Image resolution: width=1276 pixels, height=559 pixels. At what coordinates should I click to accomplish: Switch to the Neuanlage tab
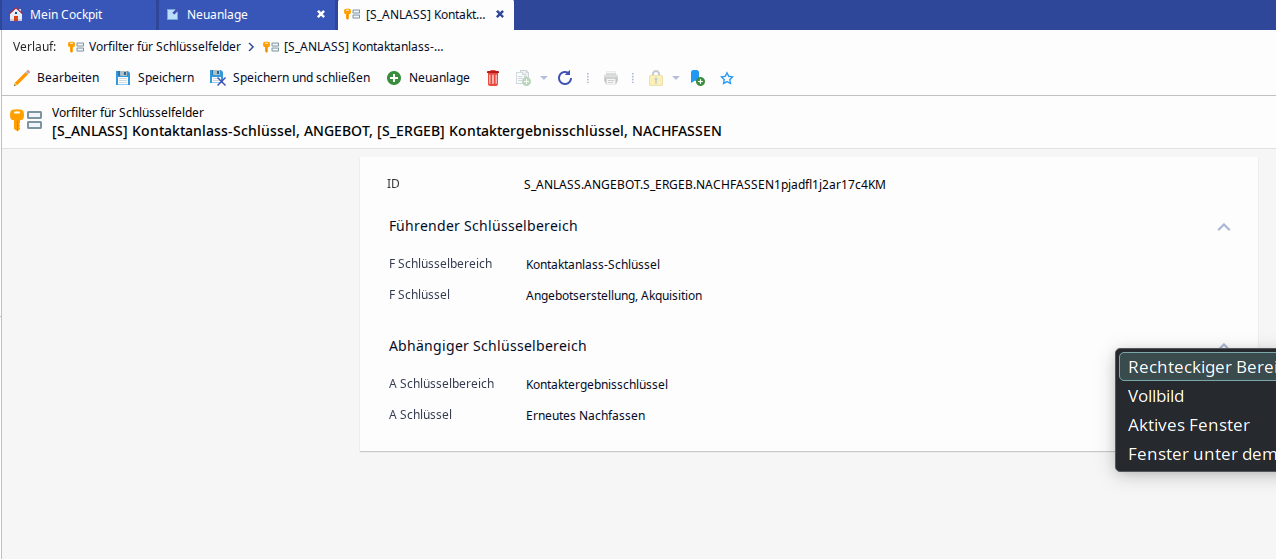pyautogui.click(x=217, y=15)
